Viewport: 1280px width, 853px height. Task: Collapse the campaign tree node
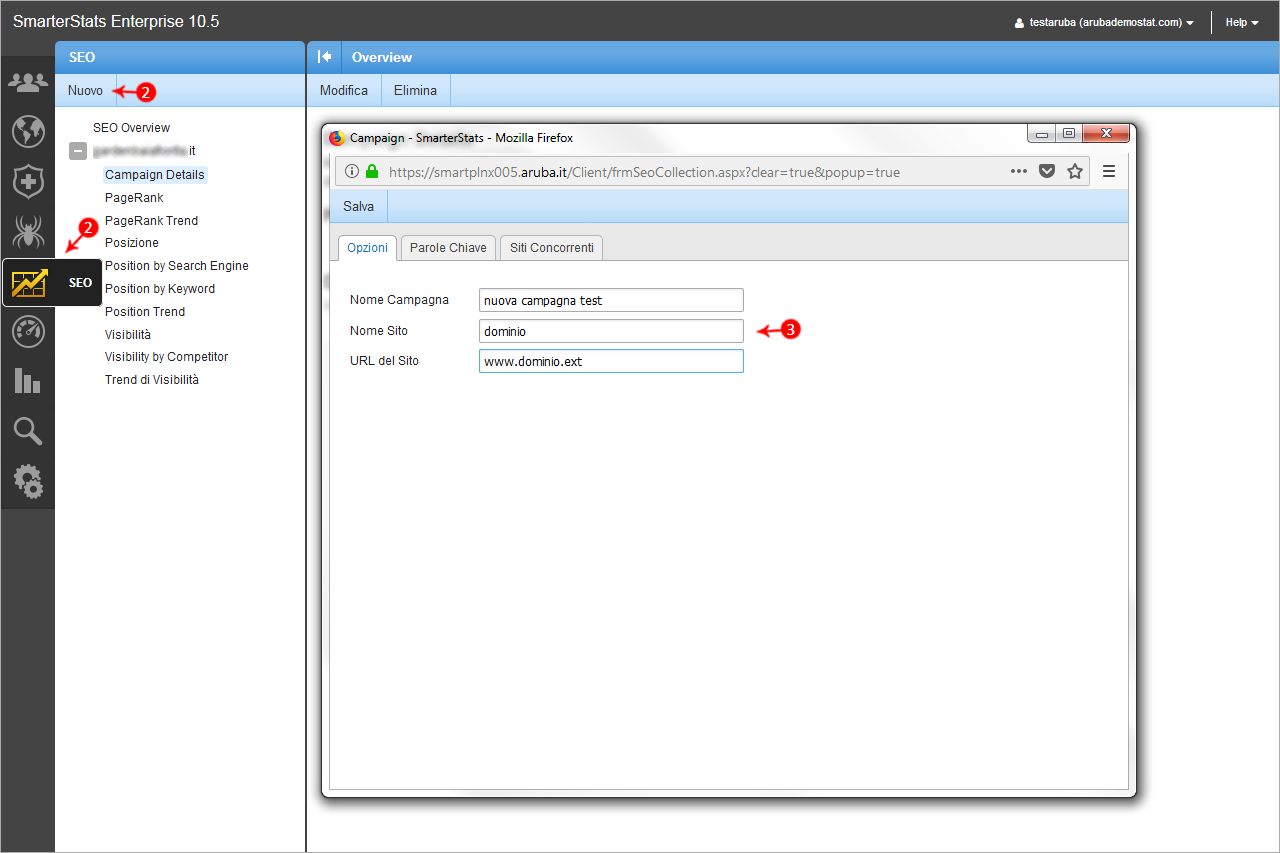click(77, 151)
